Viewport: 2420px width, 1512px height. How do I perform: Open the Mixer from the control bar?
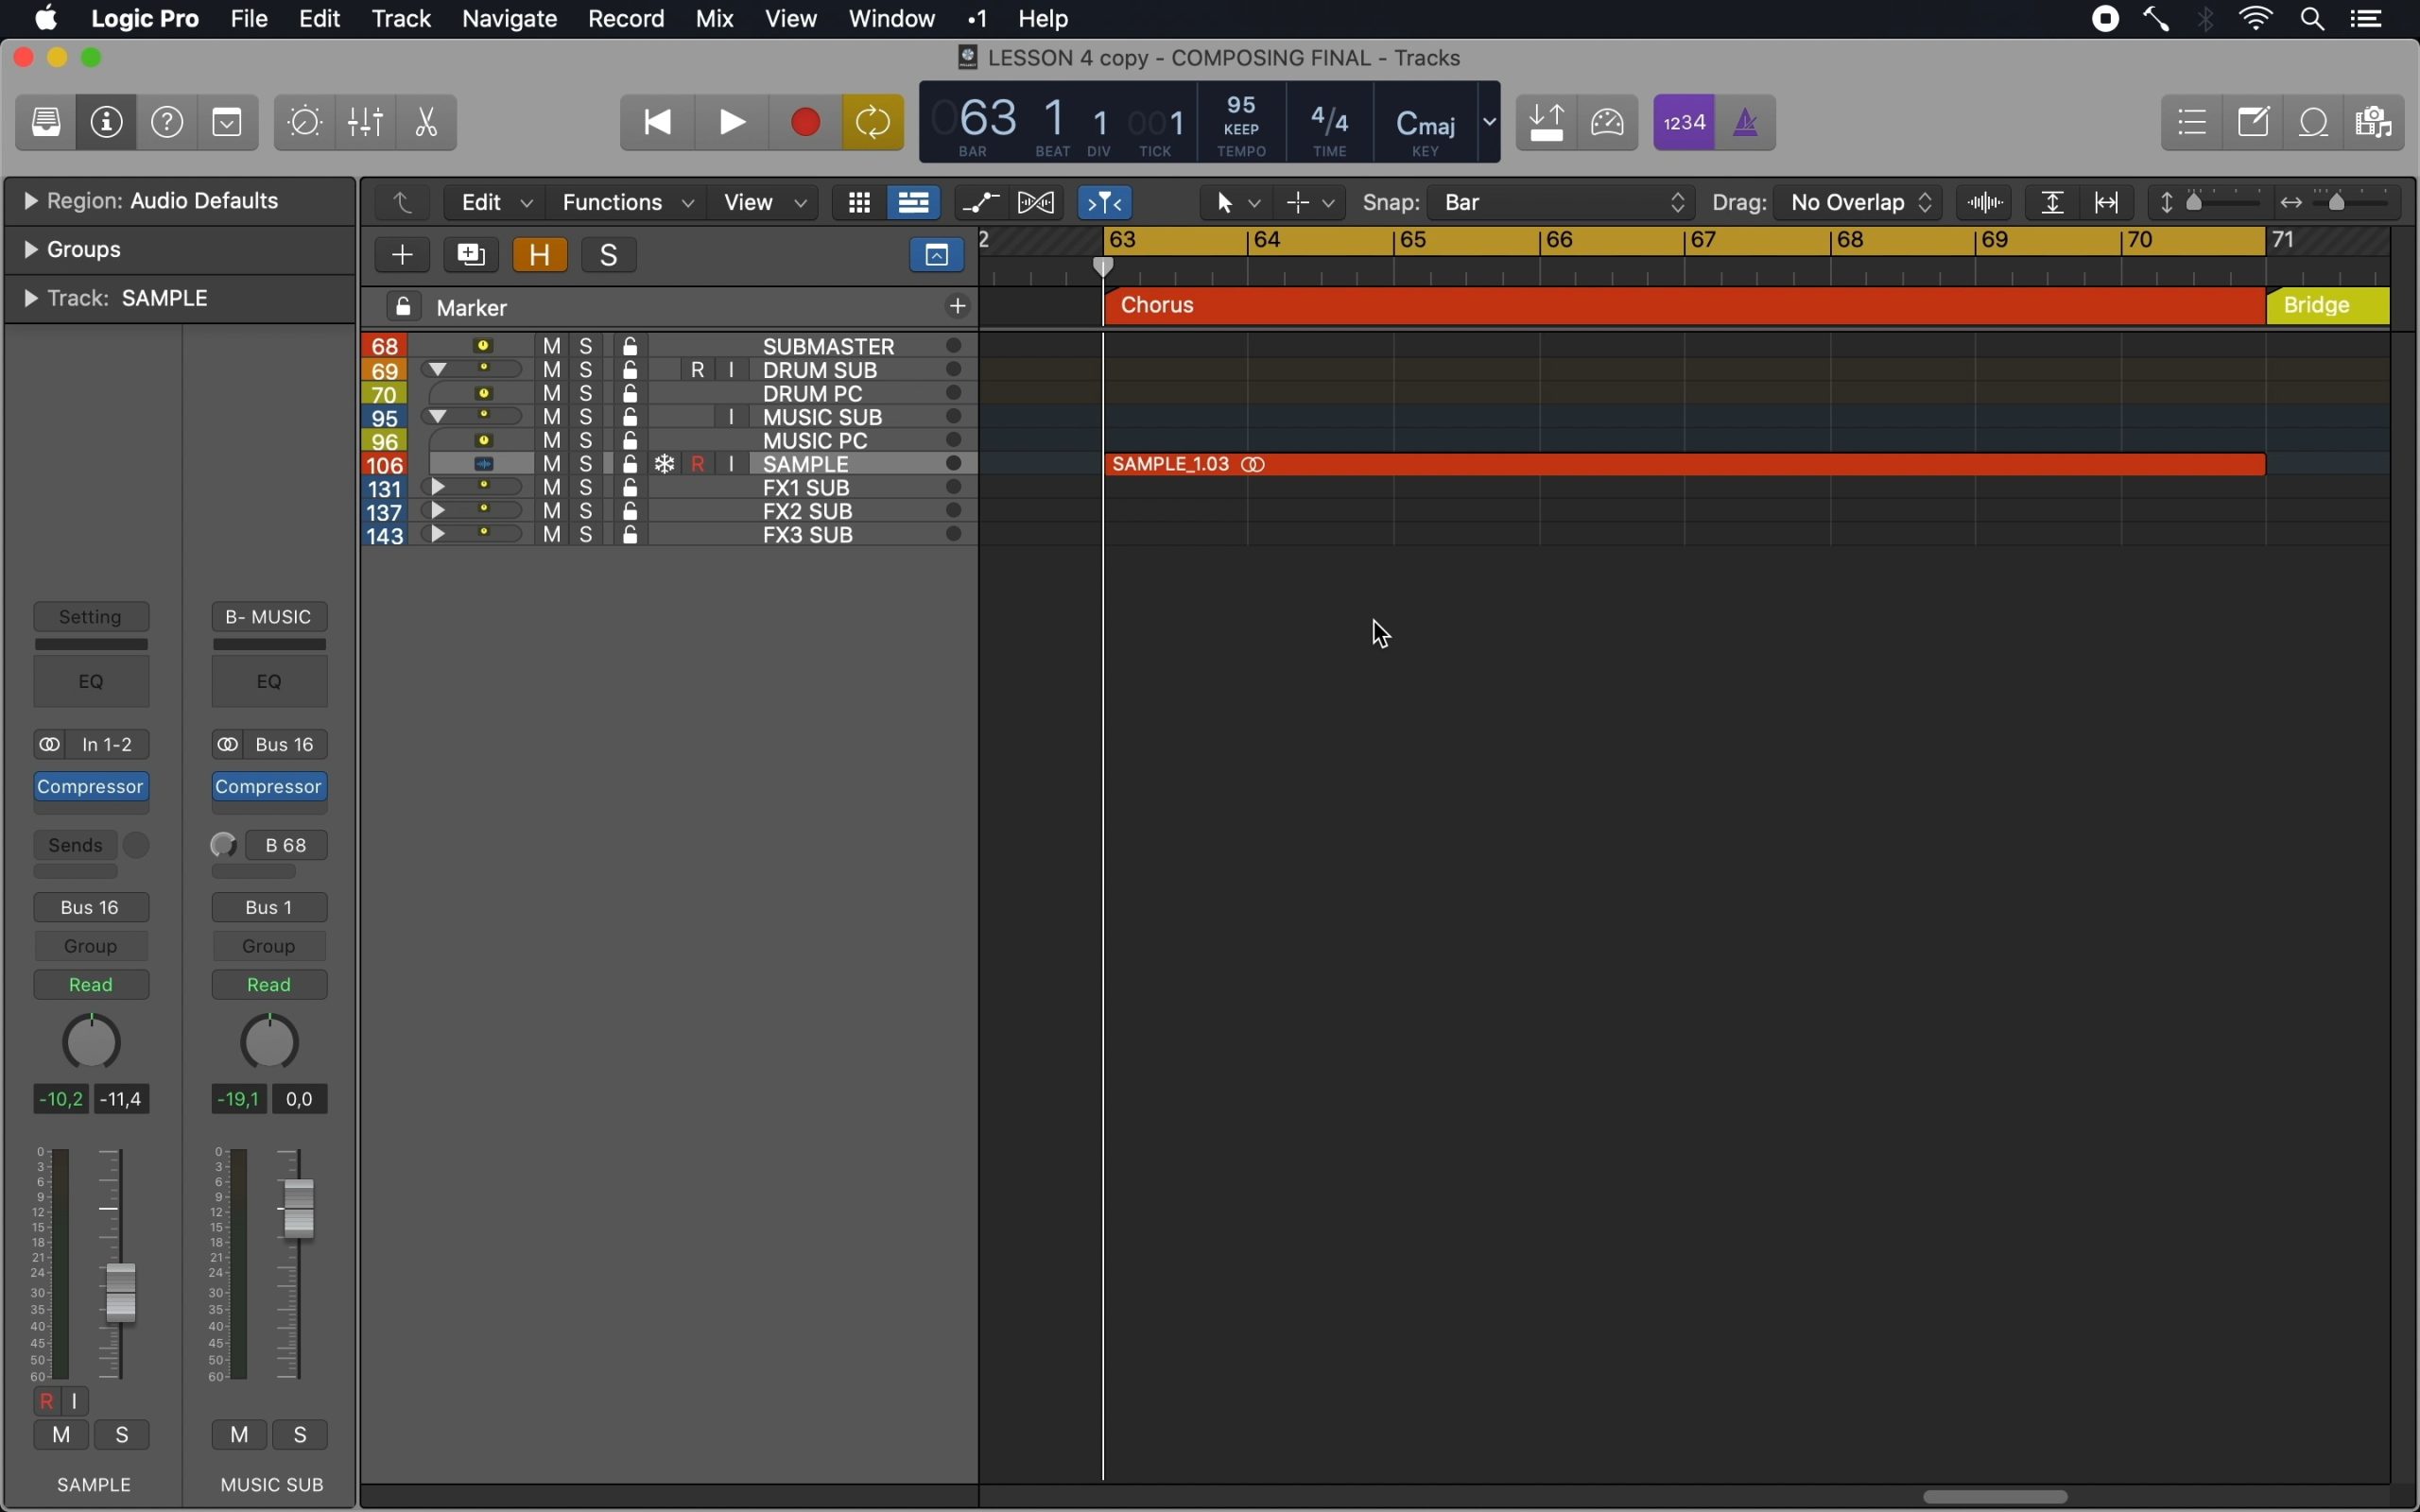(366, 123)
